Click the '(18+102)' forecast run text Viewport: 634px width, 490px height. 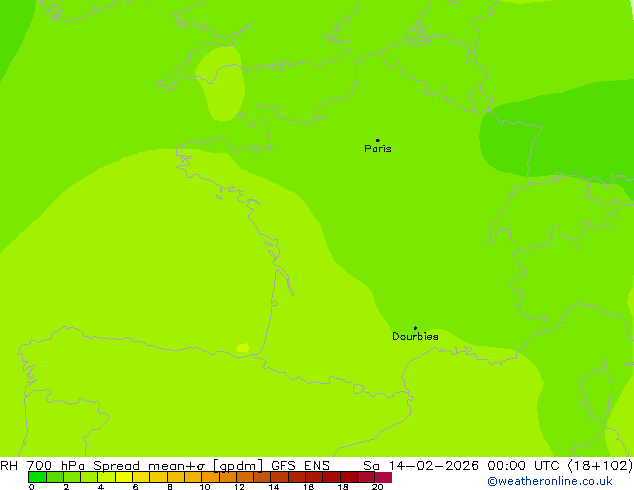tap(600, 466)
